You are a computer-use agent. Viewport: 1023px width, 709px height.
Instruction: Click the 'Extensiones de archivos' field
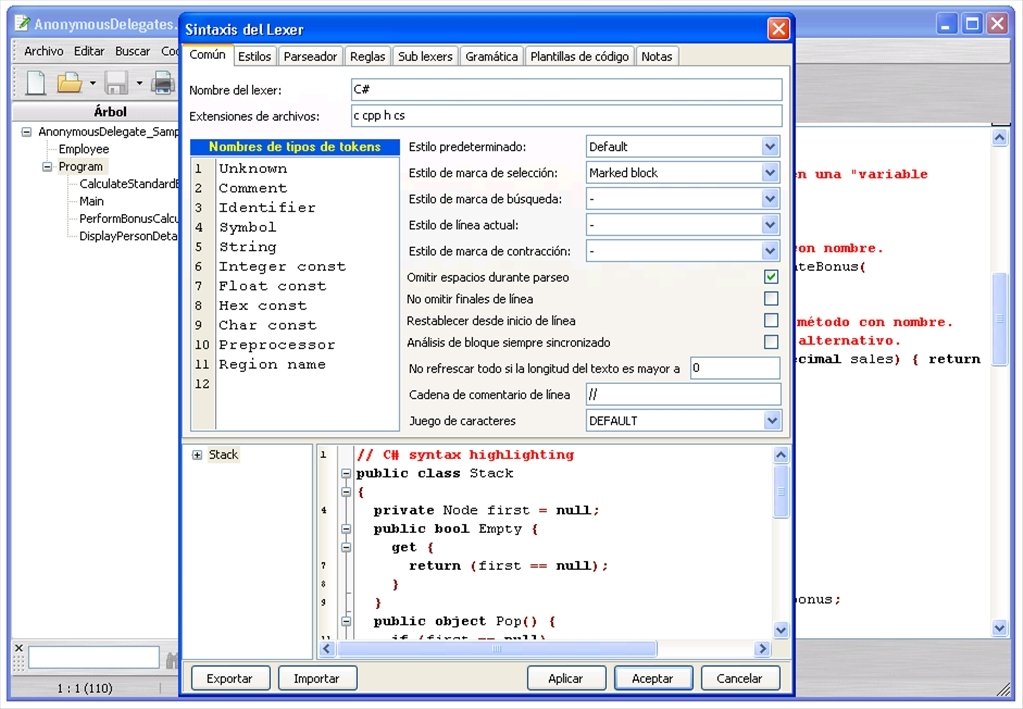click(x=566, y=115)
